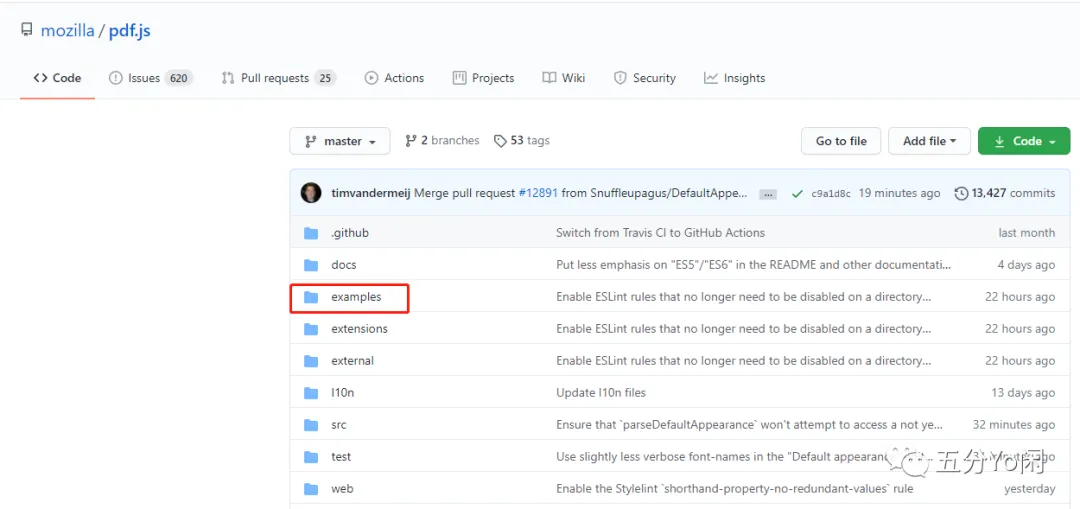Click 'yesterday' timestamp in web row

pyautogui.click(x=1030, y=489)
